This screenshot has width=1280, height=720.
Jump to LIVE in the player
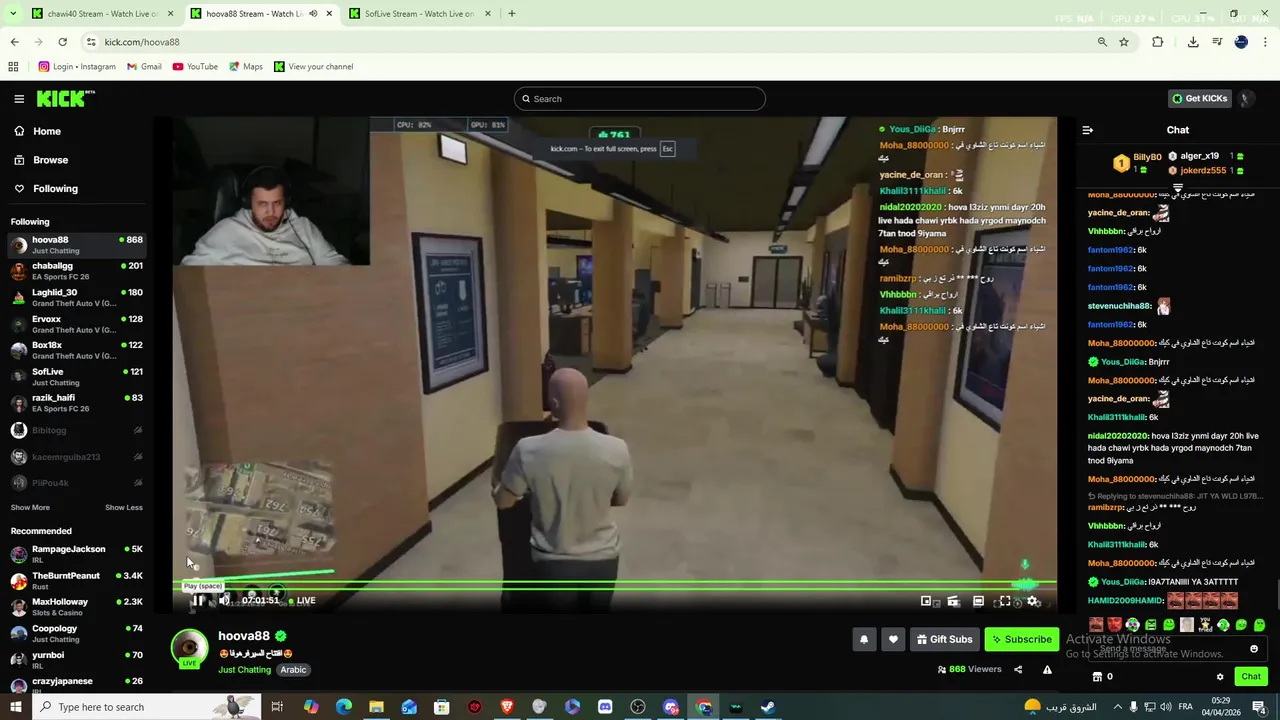(x=302, y=601)
